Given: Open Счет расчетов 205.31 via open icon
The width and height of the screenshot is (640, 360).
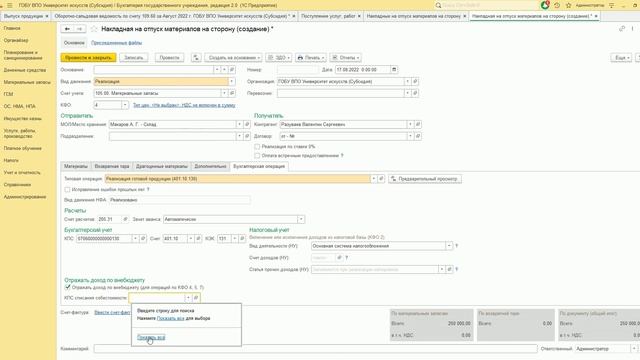Looking at the screenshot, I should 125,220.
